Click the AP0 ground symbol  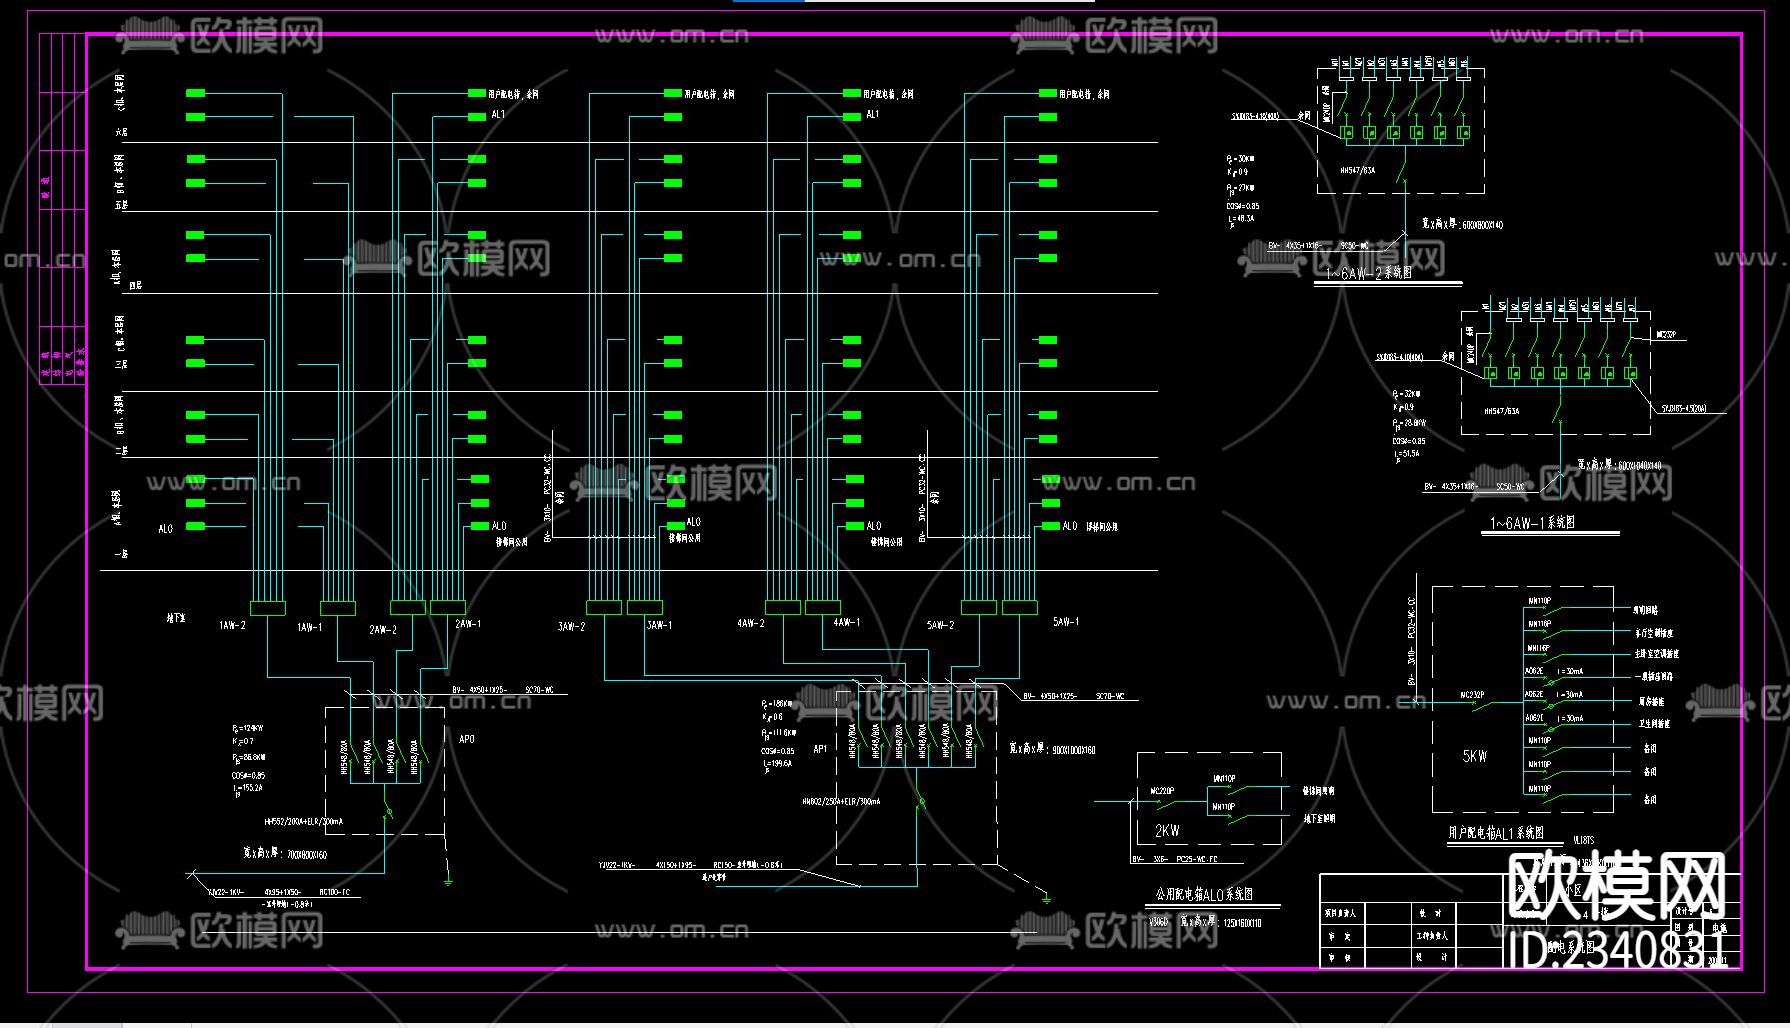448,881
